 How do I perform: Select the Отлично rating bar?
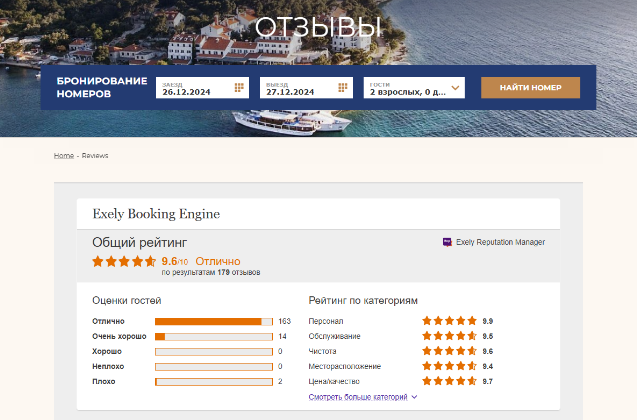pos(214,322)
